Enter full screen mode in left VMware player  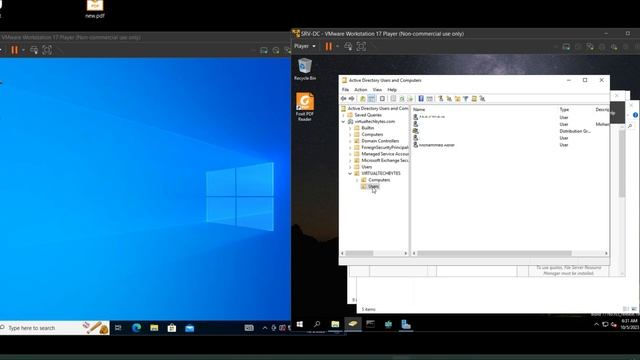point(47,50)
